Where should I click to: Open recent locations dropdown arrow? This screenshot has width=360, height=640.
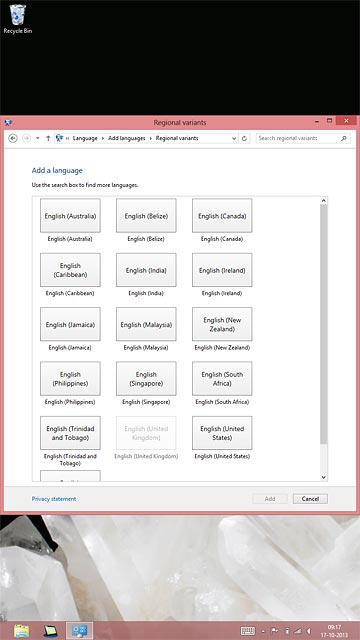tap(38, 138)
